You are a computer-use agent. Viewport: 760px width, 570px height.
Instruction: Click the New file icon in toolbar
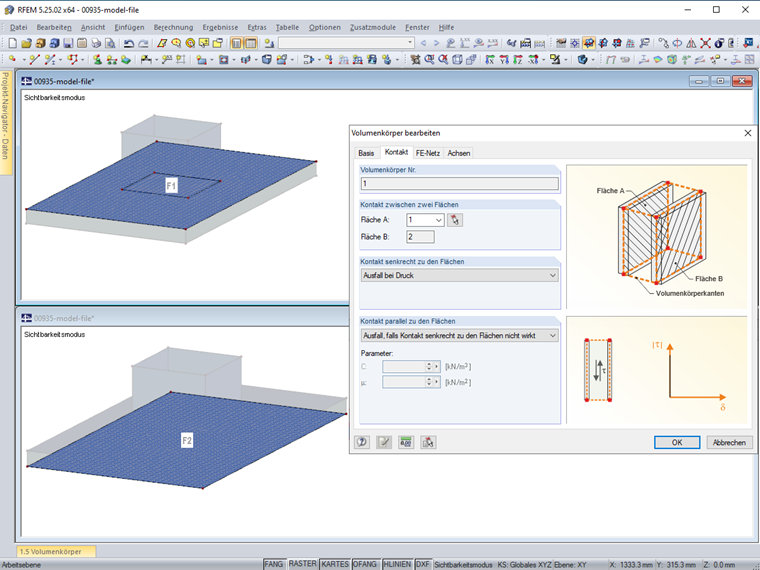[13, 44]
